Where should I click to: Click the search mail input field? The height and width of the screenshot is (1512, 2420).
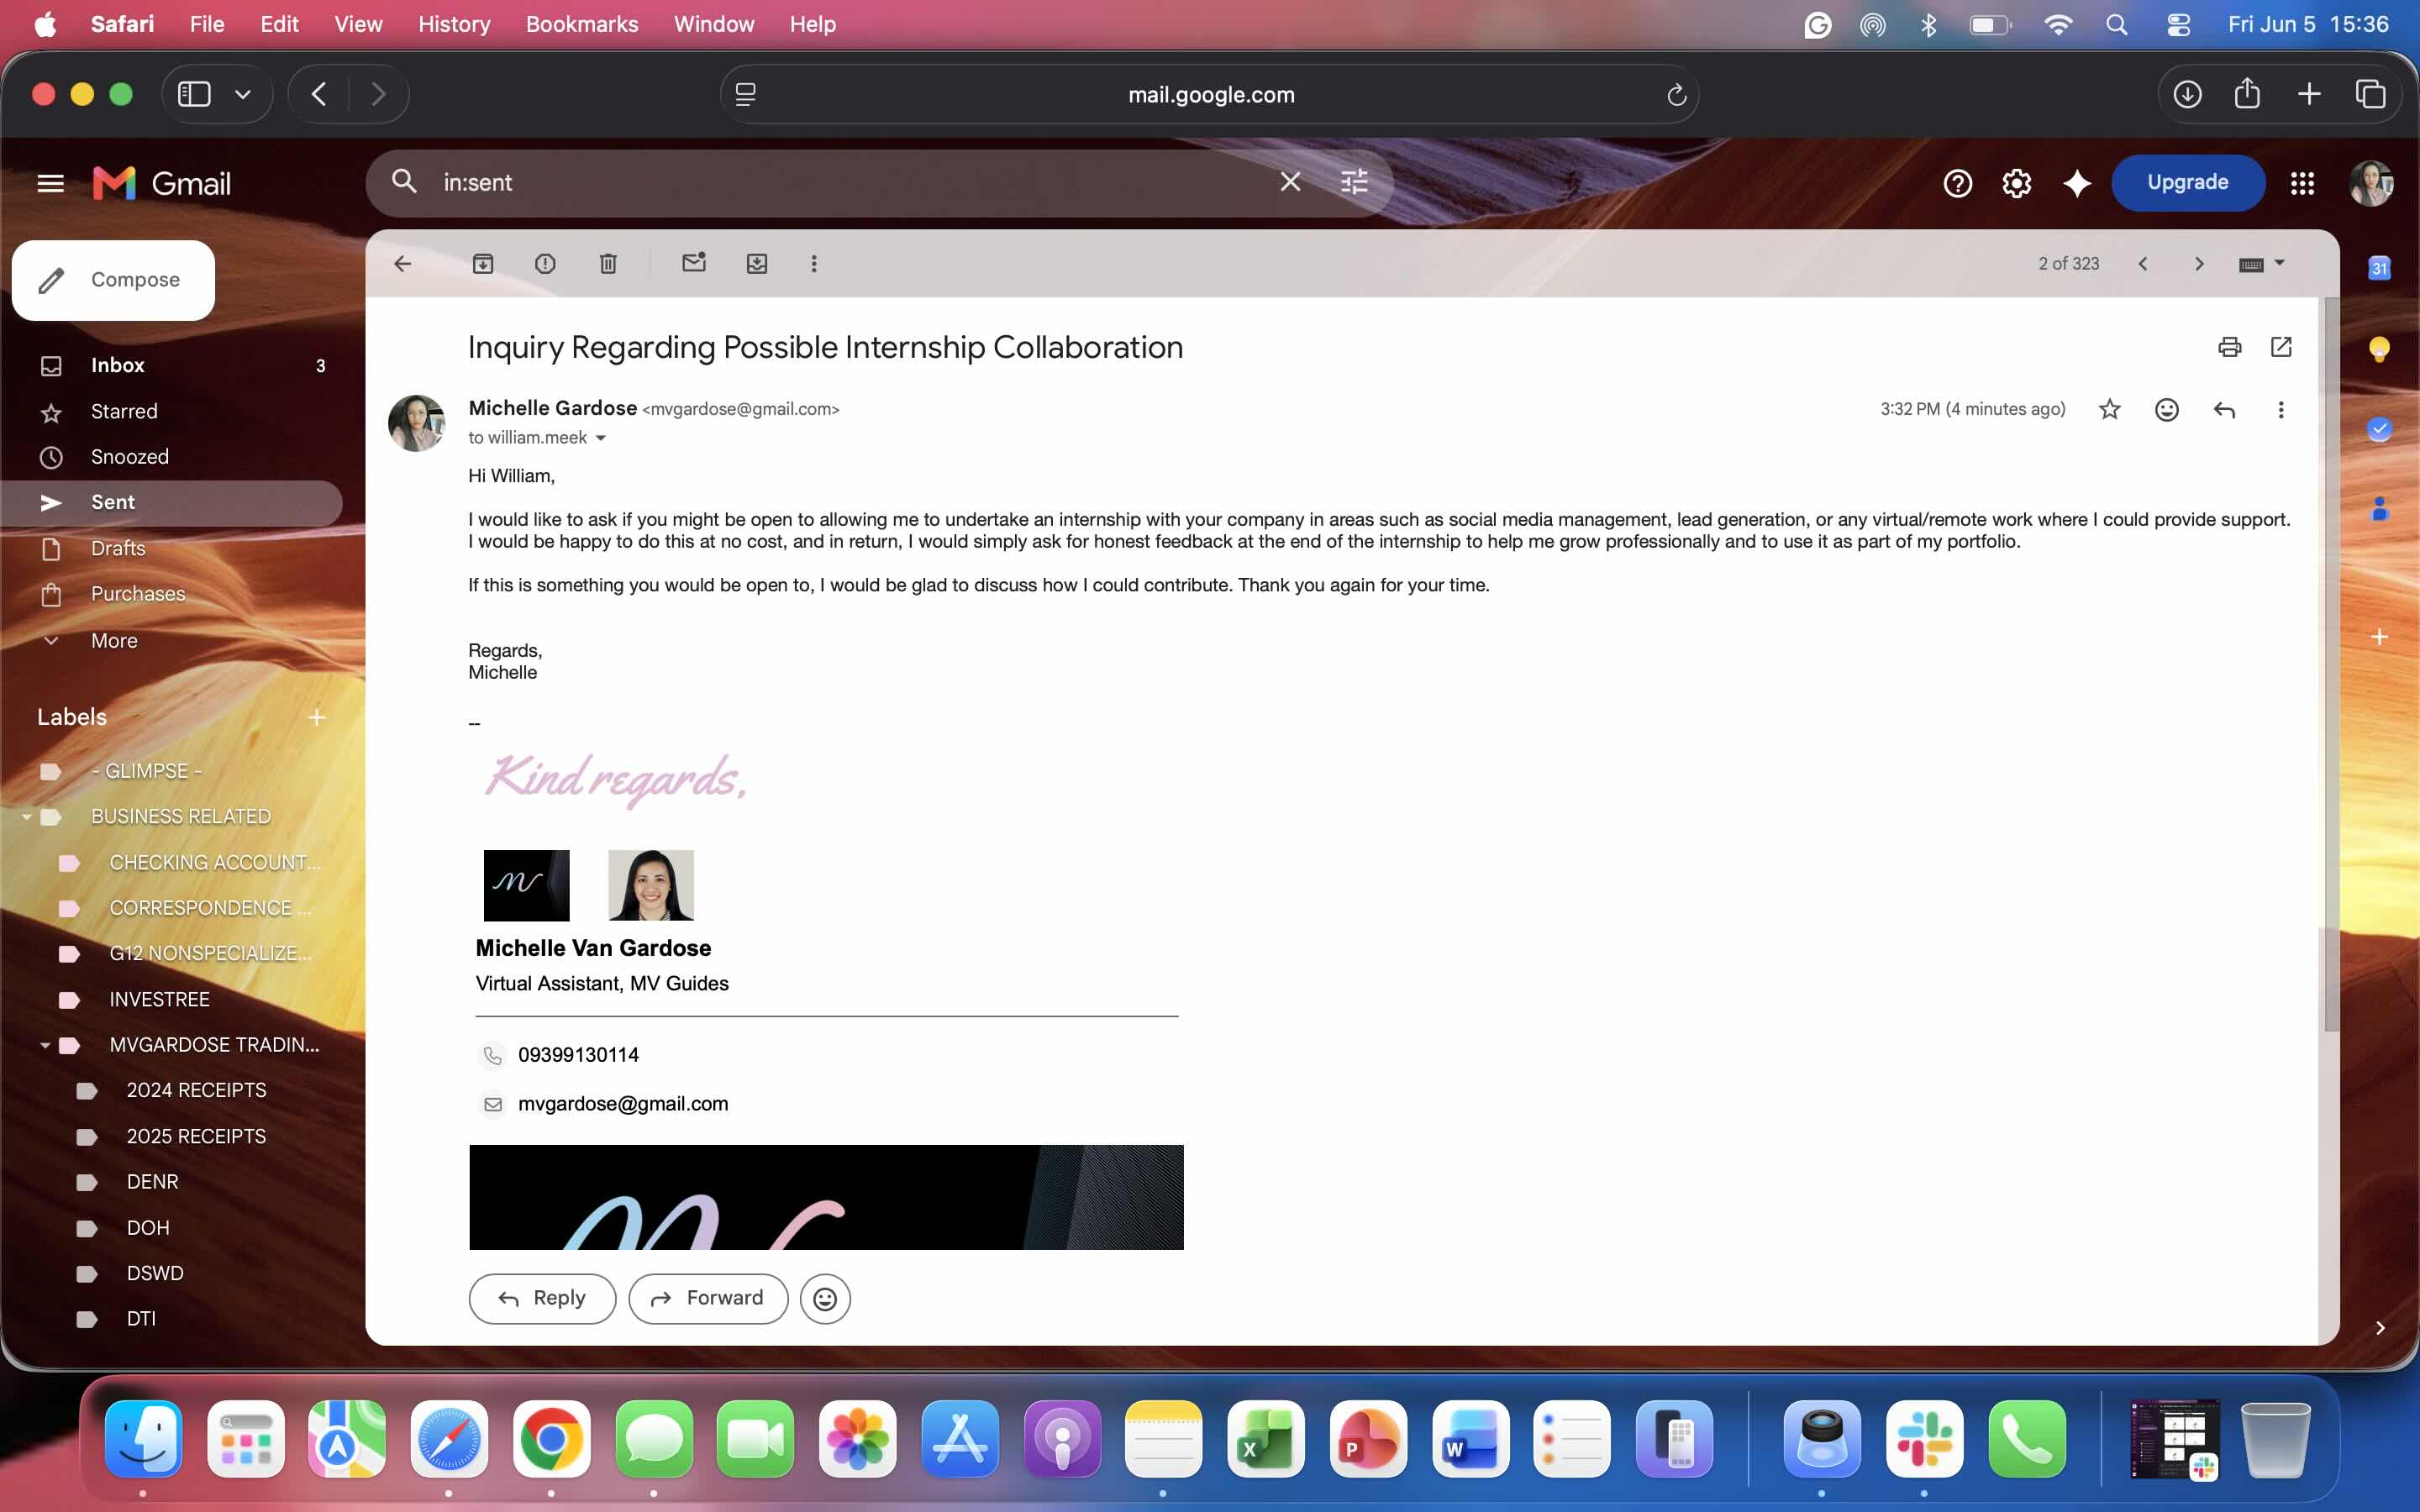coord(850,183)
